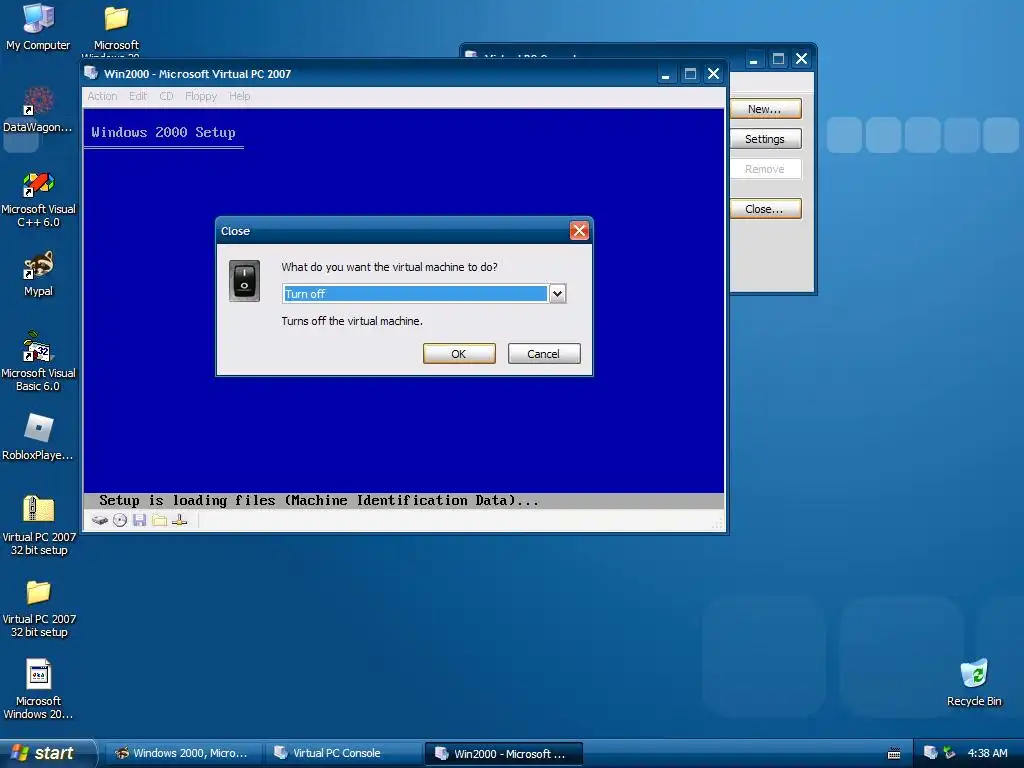The height and width of the screenshot is (768, 1024).
Task: Click the shared folders status icon
Action: tap(159, 520)
